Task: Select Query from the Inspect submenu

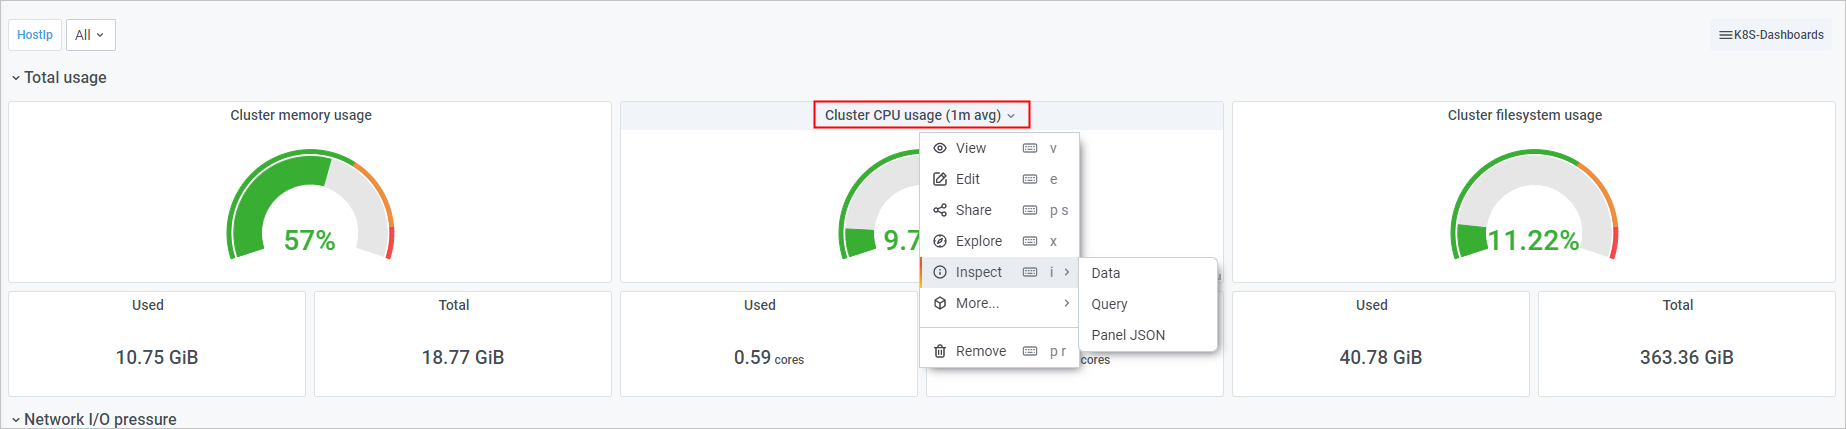Action: tap(1109, 304)
